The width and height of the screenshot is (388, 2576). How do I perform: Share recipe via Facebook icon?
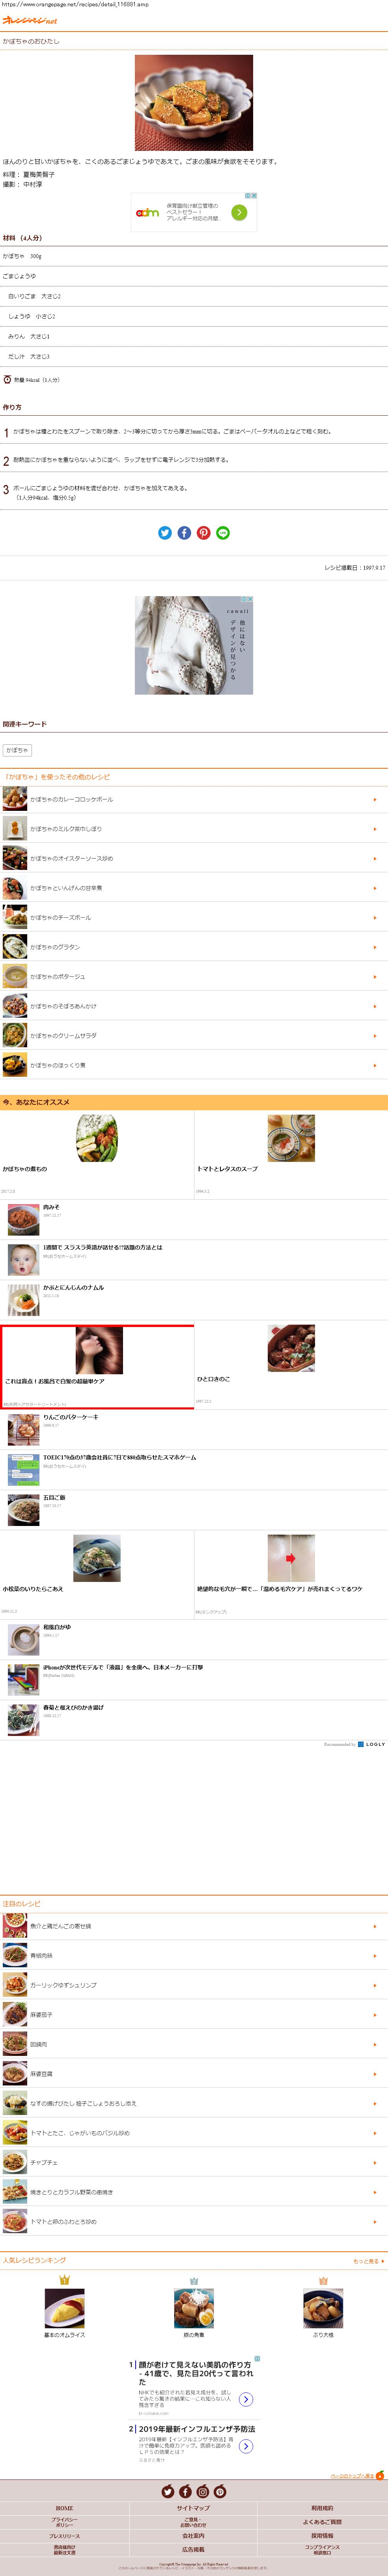point(184,533)
